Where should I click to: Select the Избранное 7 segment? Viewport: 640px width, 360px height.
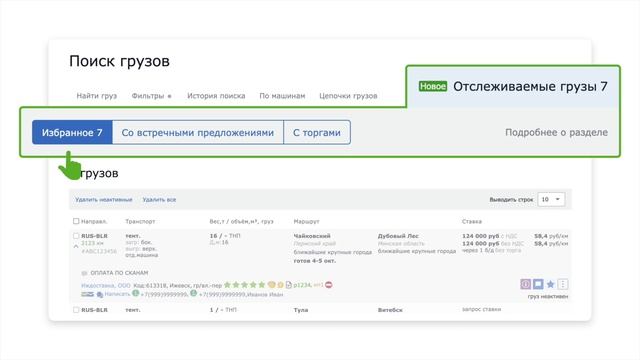72,132
